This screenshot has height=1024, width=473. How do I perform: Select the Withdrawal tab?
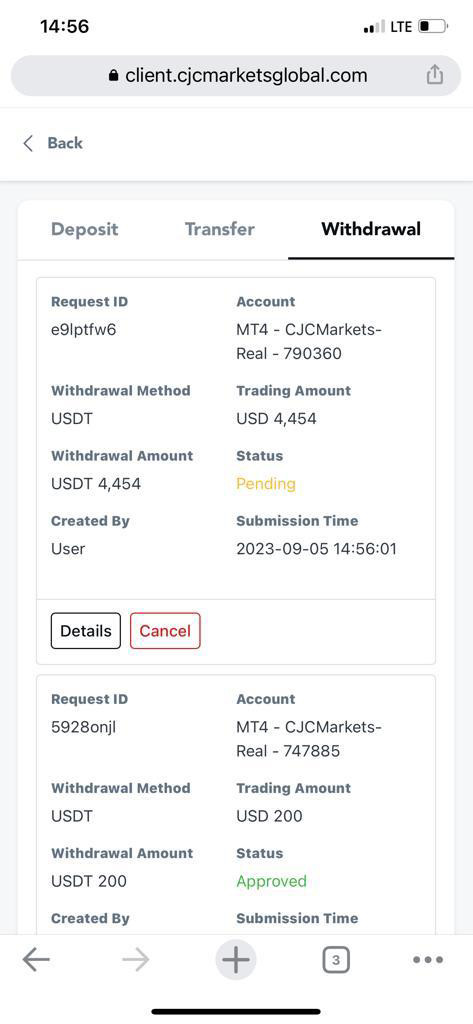click(x=371, y=229)
